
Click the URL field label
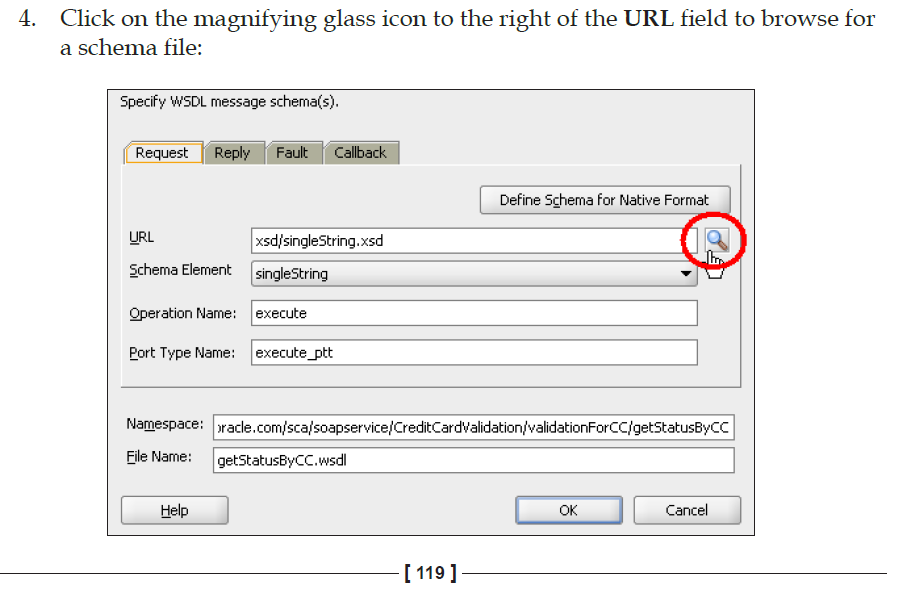click(x=141, y=237)
